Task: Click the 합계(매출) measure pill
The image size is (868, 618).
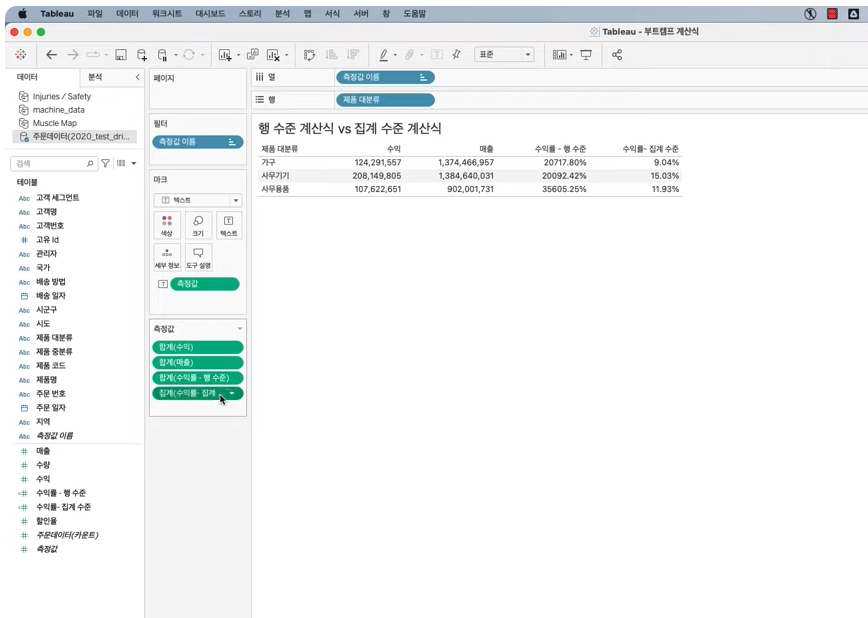Action: point(198,363)
